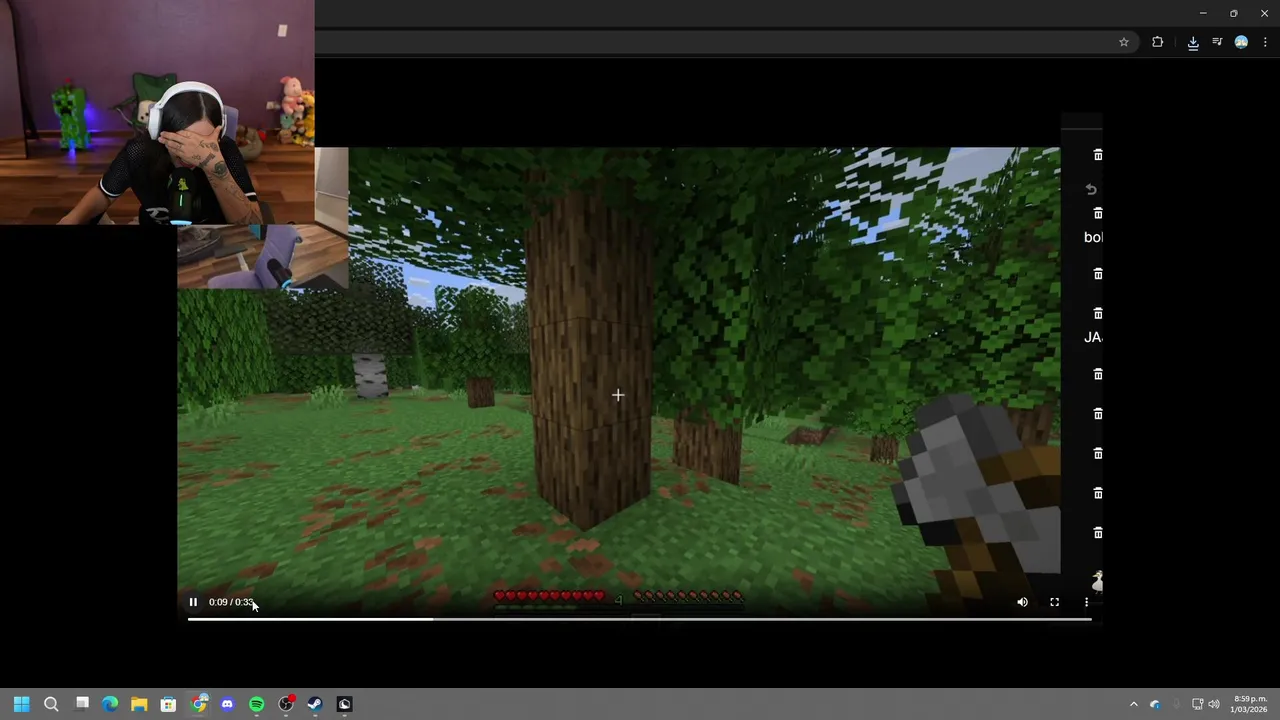Open the Chrome three-dot menu
Screen dimensions: 1280x720
click(x=1265, y=42)
